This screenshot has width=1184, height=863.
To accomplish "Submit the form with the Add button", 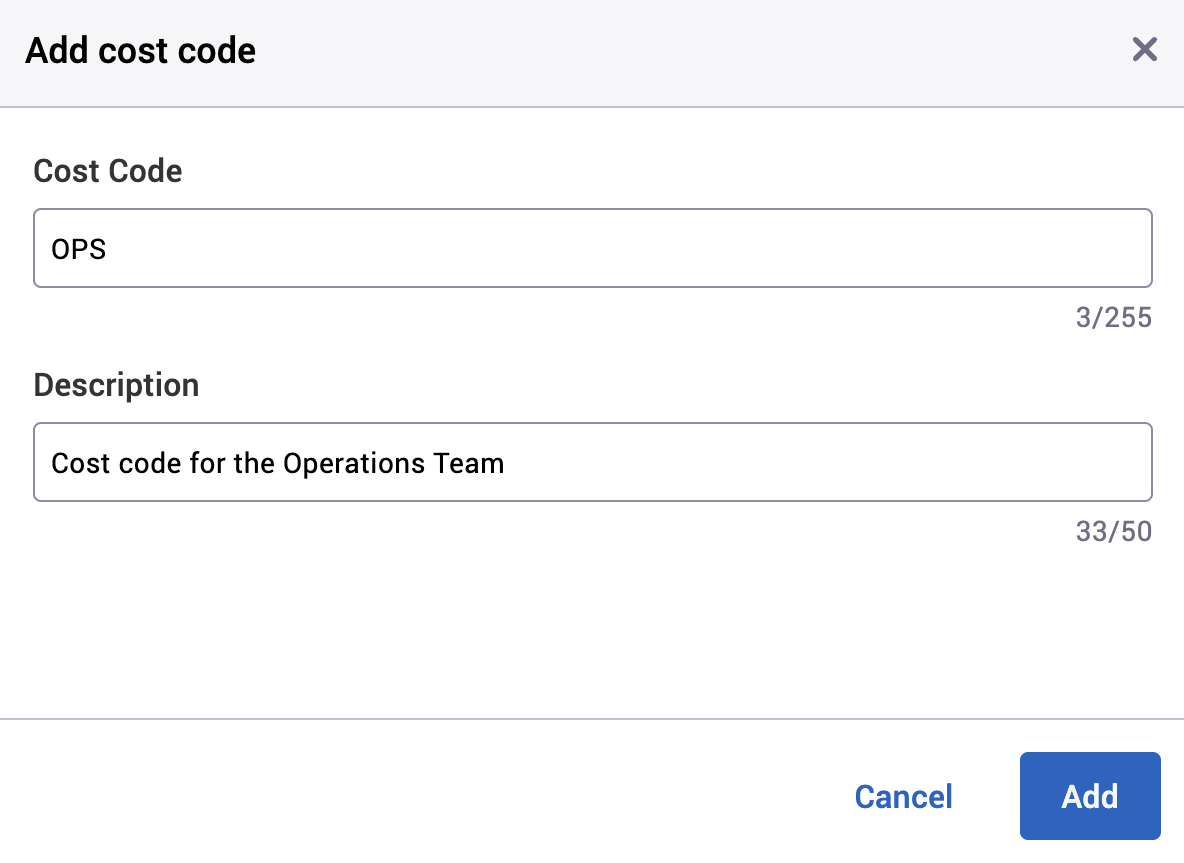I will point(1089,796).
